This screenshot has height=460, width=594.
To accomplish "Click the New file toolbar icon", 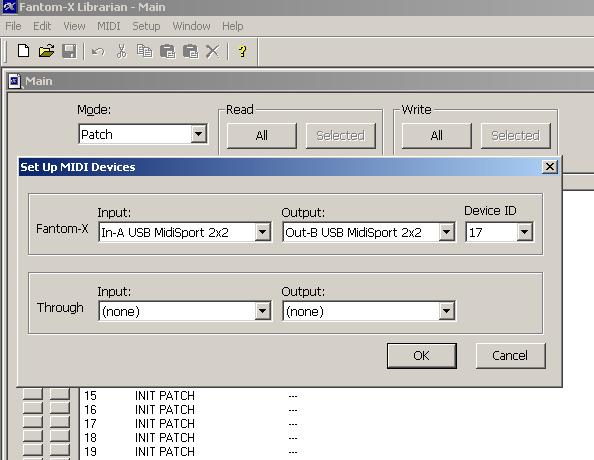I will 23,51.
